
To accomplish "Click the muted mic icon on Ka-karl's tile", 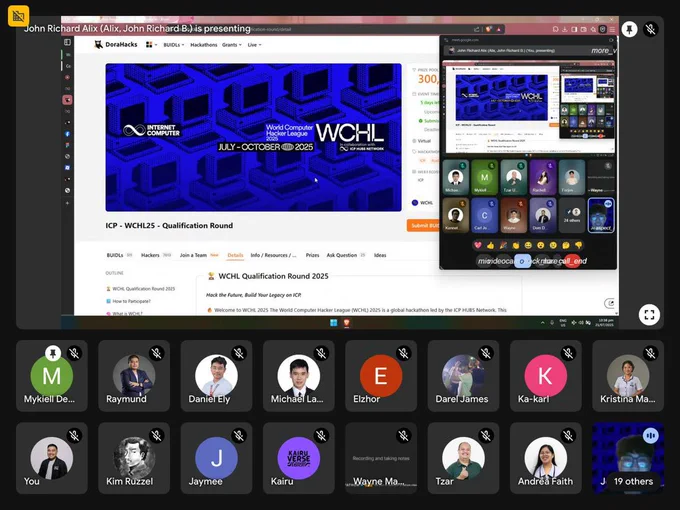I will [x=569, y=353].
